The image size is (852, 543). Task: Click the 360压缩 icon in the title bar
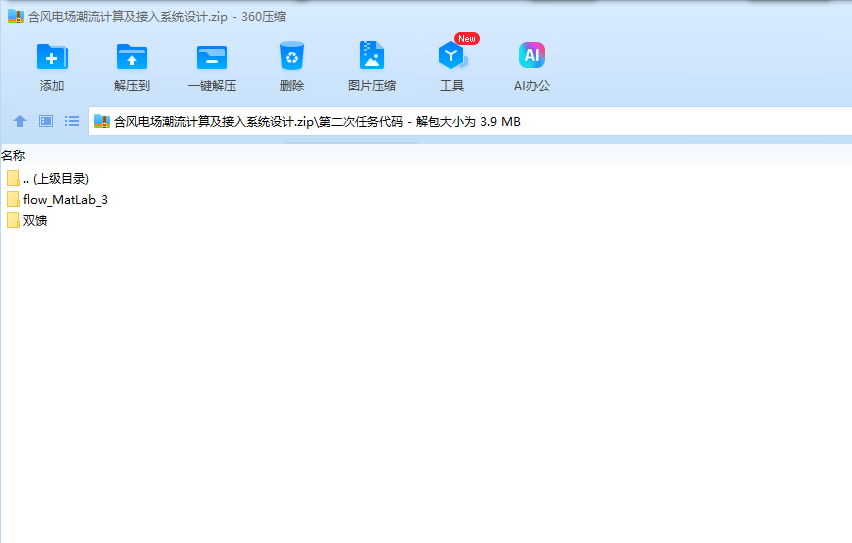pos(16,16)
